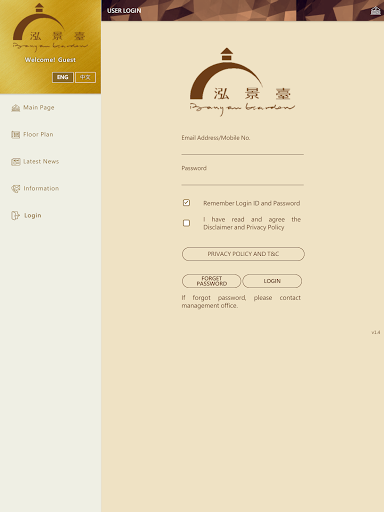
Task: Focus the Email Address/Mobile No. field
Action: 243,148
